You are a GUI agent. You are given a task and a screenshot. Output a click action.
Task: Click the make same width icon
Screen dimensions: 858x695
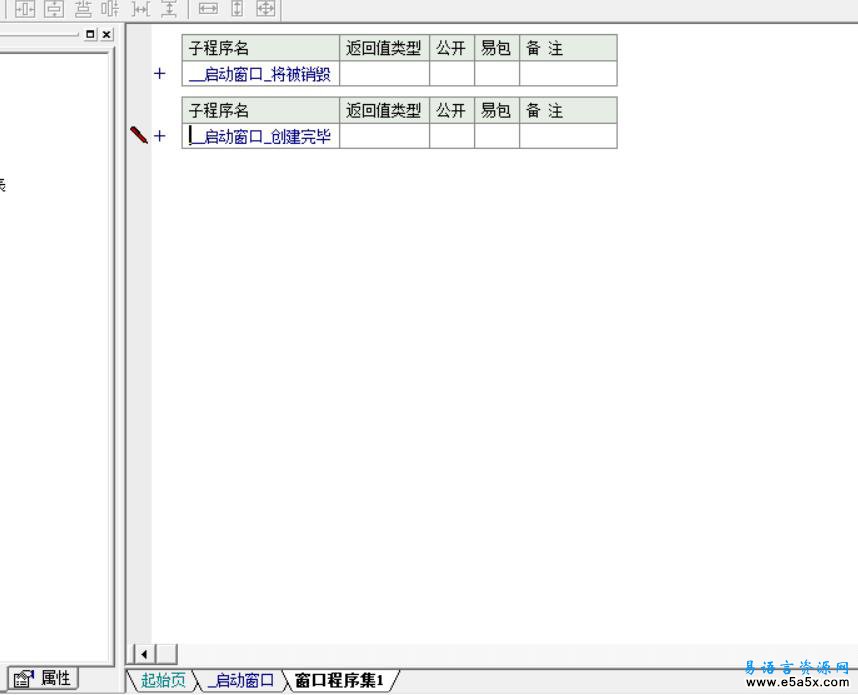(x=208, y=8)
